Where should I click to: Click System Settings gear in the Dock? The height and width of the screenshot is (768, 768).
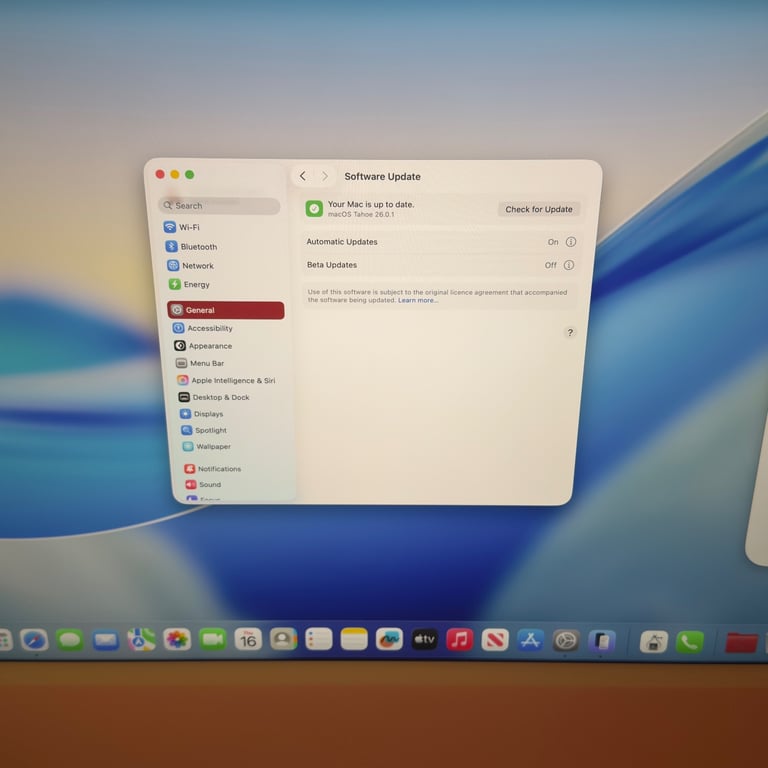(566, 640)
